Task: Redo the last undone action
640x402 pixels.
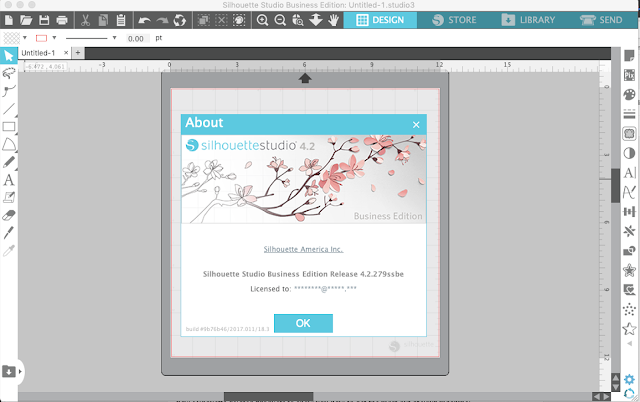Action: click(x=162, y=20)
